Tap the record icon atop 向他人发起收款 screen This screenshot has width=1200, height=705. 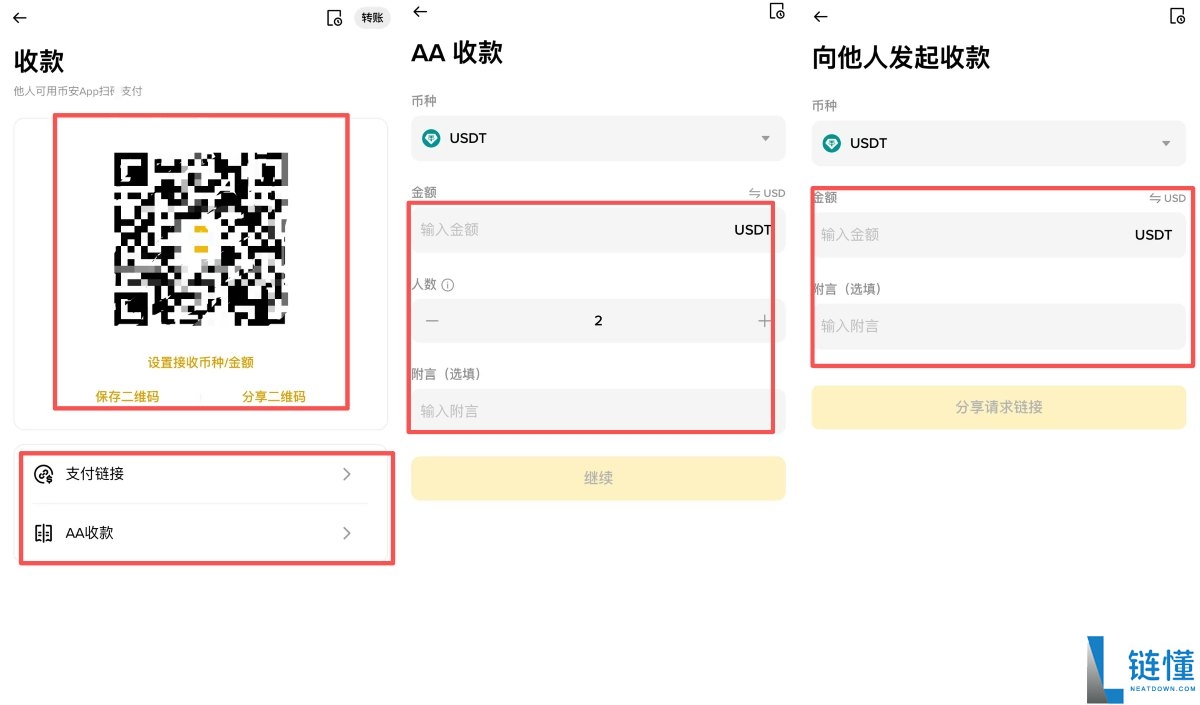(1176, 17)
